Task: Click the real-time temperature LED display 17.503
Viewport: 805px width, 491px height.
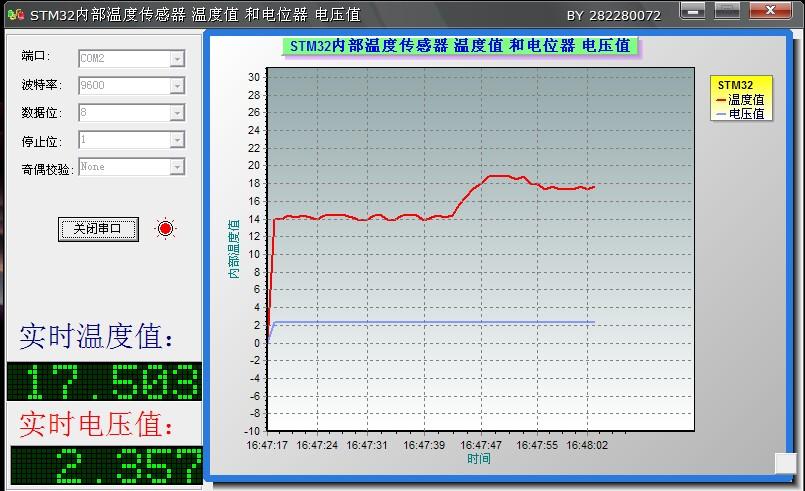Action: [104, 382]
